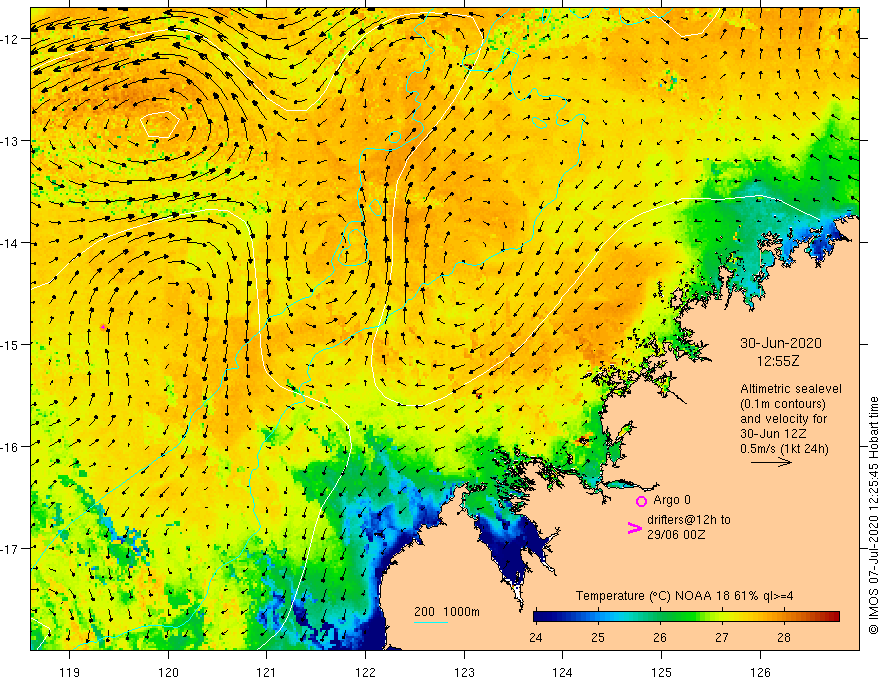Click the latitude label "-16"
This screenshot has height=680, width=880.
[11, 447]
